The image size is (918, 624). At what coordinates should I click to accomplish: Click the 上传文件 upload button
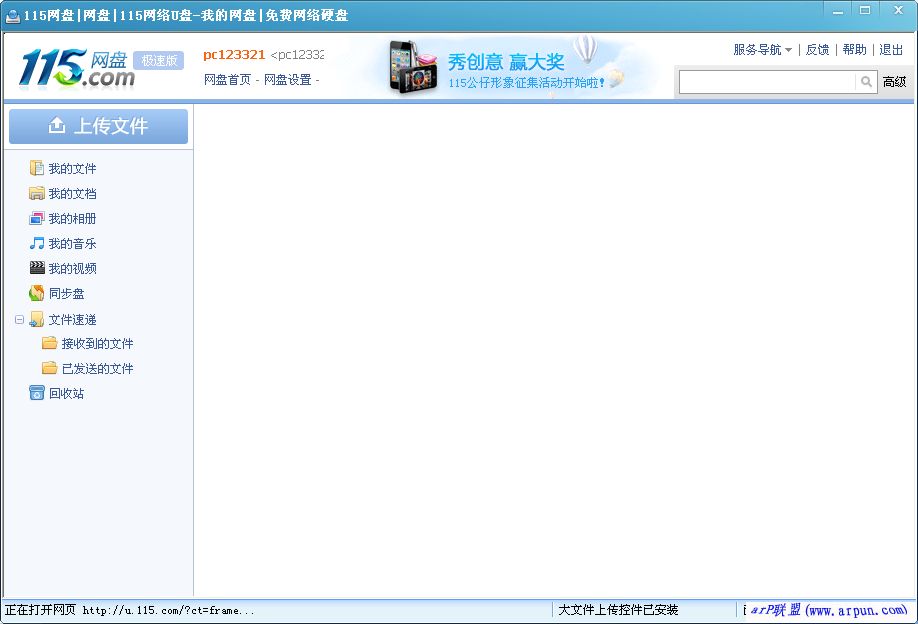(x=97, y=125)
